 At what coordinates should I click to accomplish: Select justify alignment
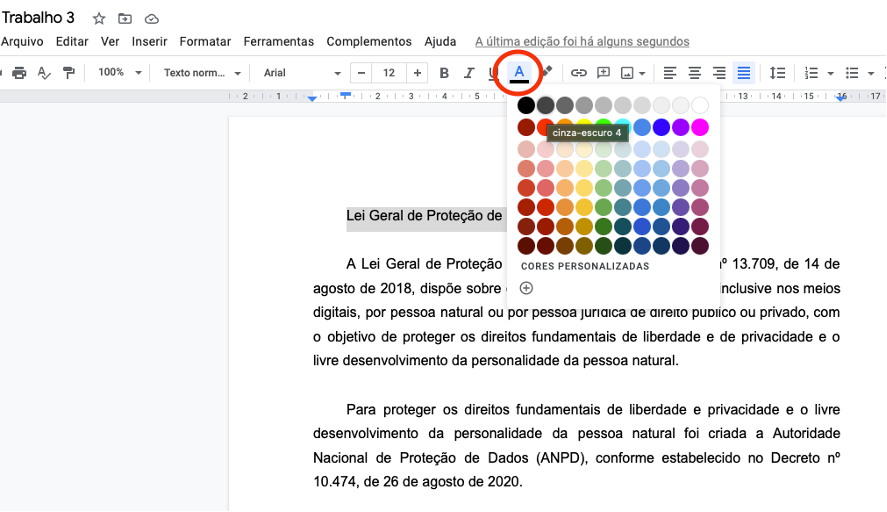click(x=744, y=72)
